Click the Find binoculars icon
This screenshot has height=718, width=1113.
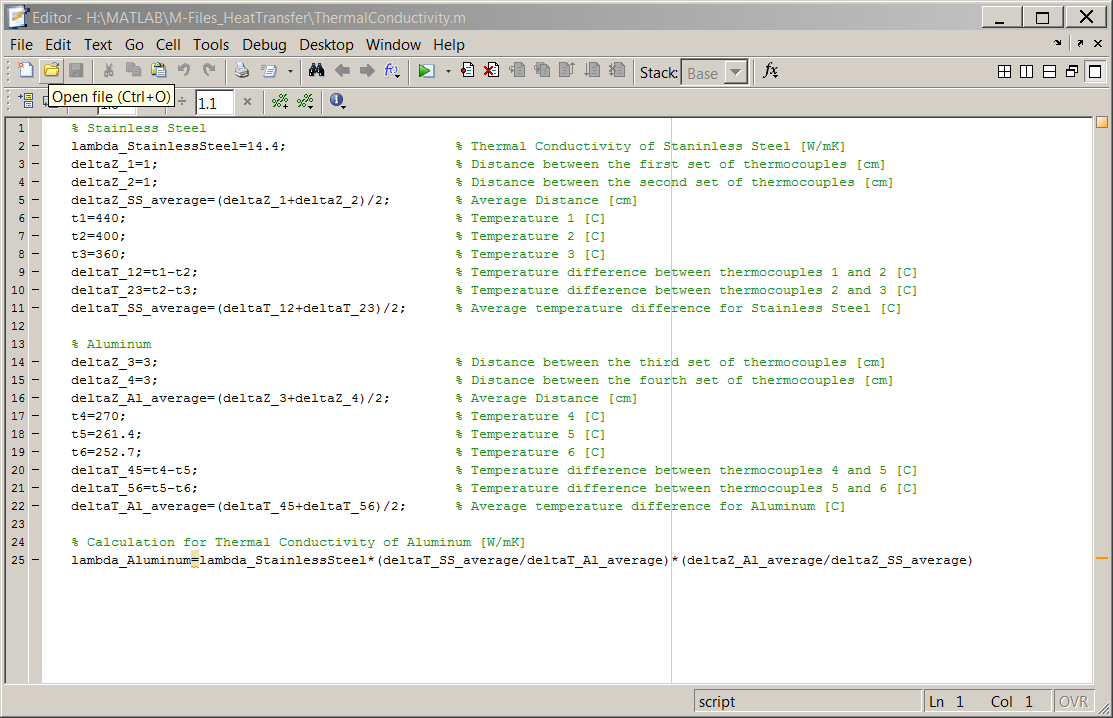coord(317,70)
